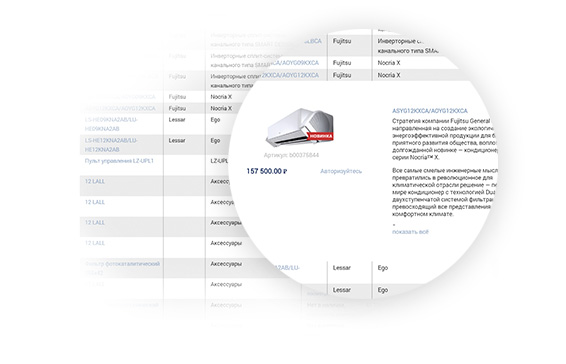Click the second 12 LALL item link
Viewport: 566px width, 364px height.
[x=95, y=202]
